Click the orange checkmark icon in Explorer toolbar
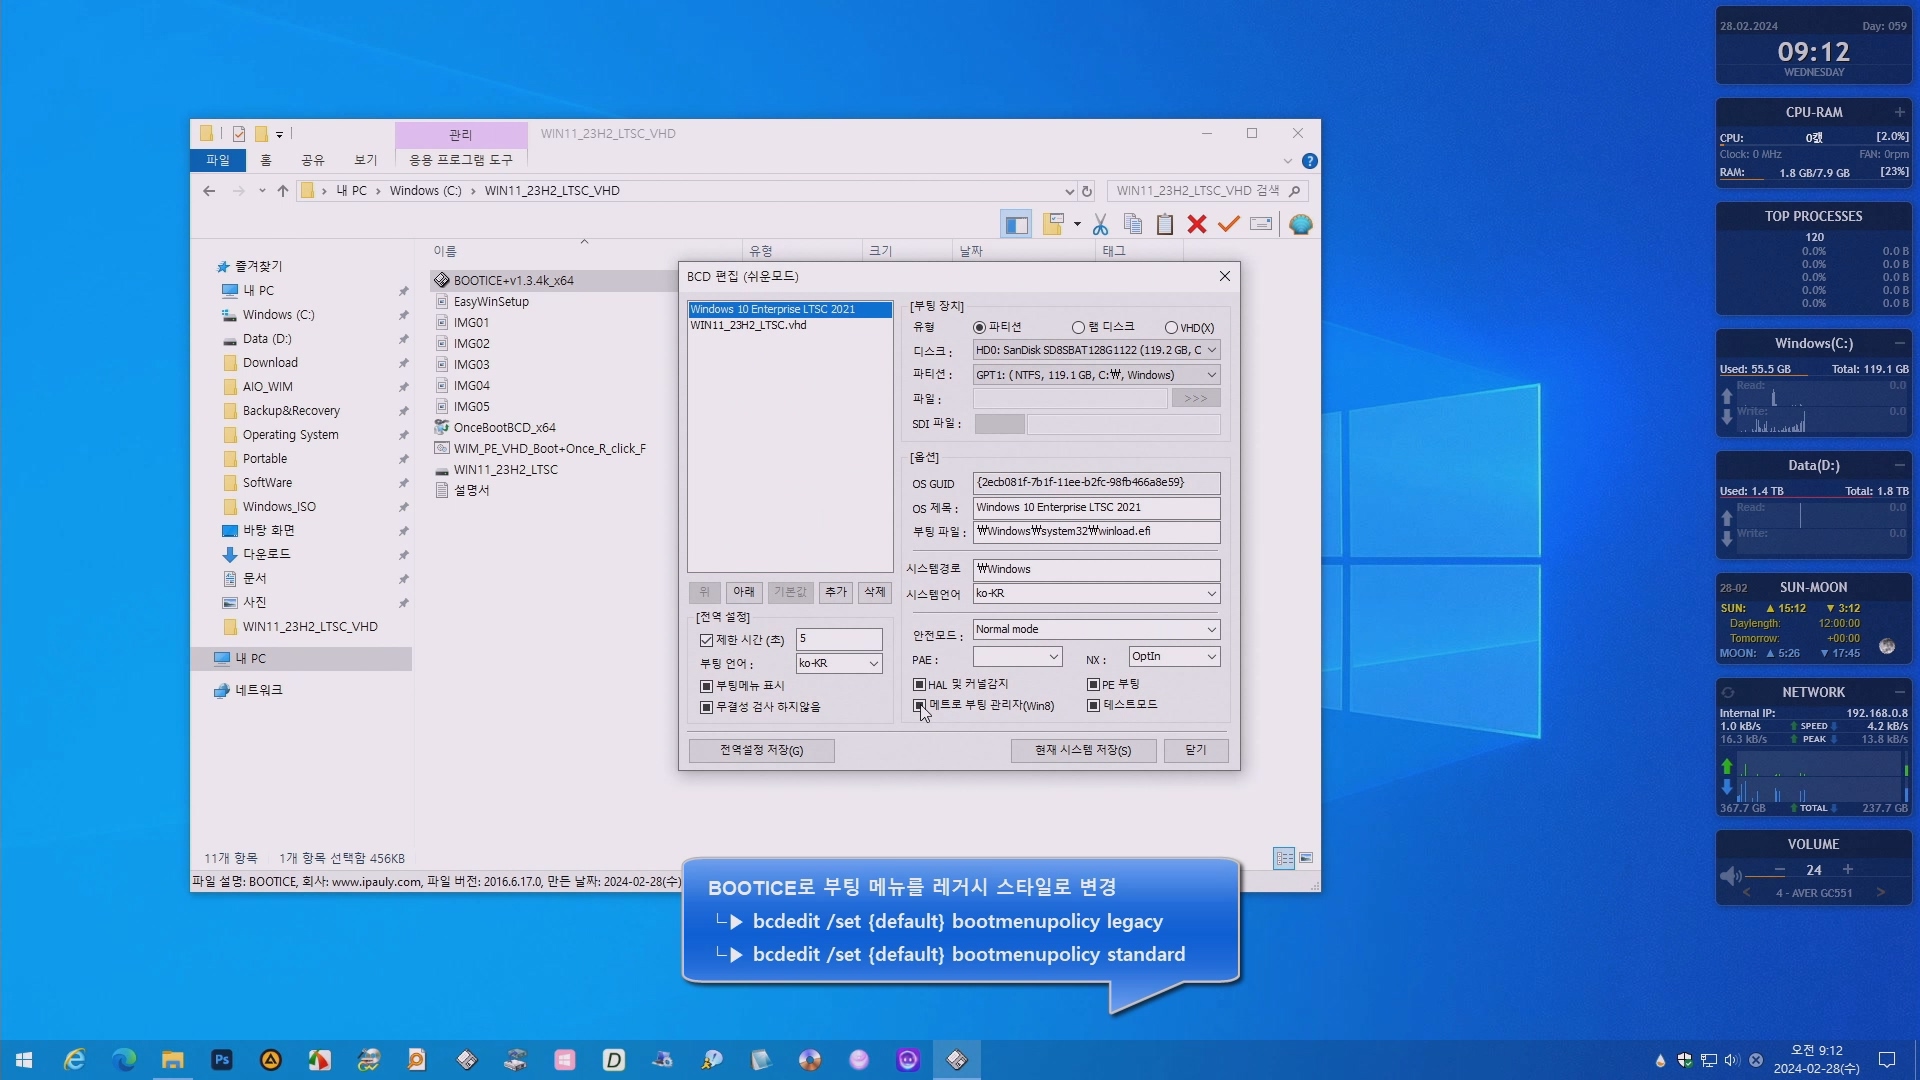Viewport: 1920px width, 1080px height. (x=1229, y=224)
